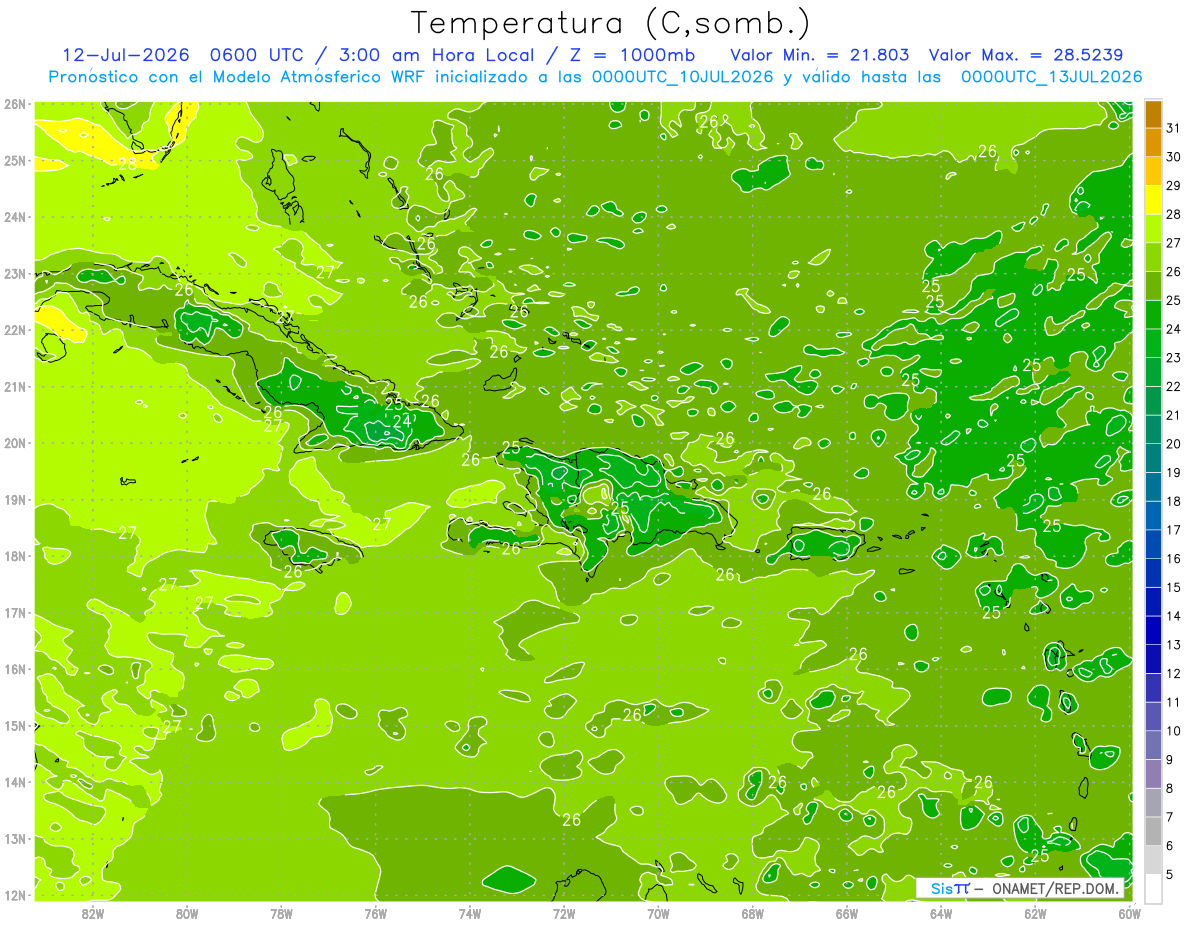
Task: Click the "0000UTC_13JUL2026" valid-until timestamp
Action: (x=1051, y=76)
